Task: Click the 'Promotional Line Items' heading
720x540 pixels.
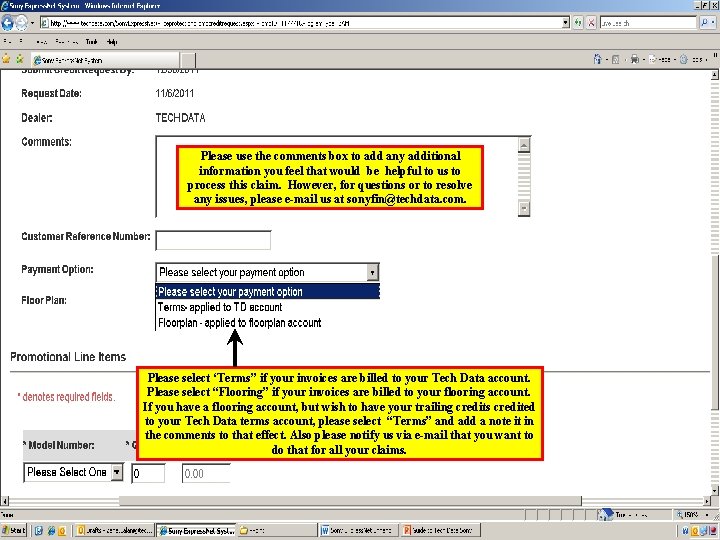Action: click(68, 357)
